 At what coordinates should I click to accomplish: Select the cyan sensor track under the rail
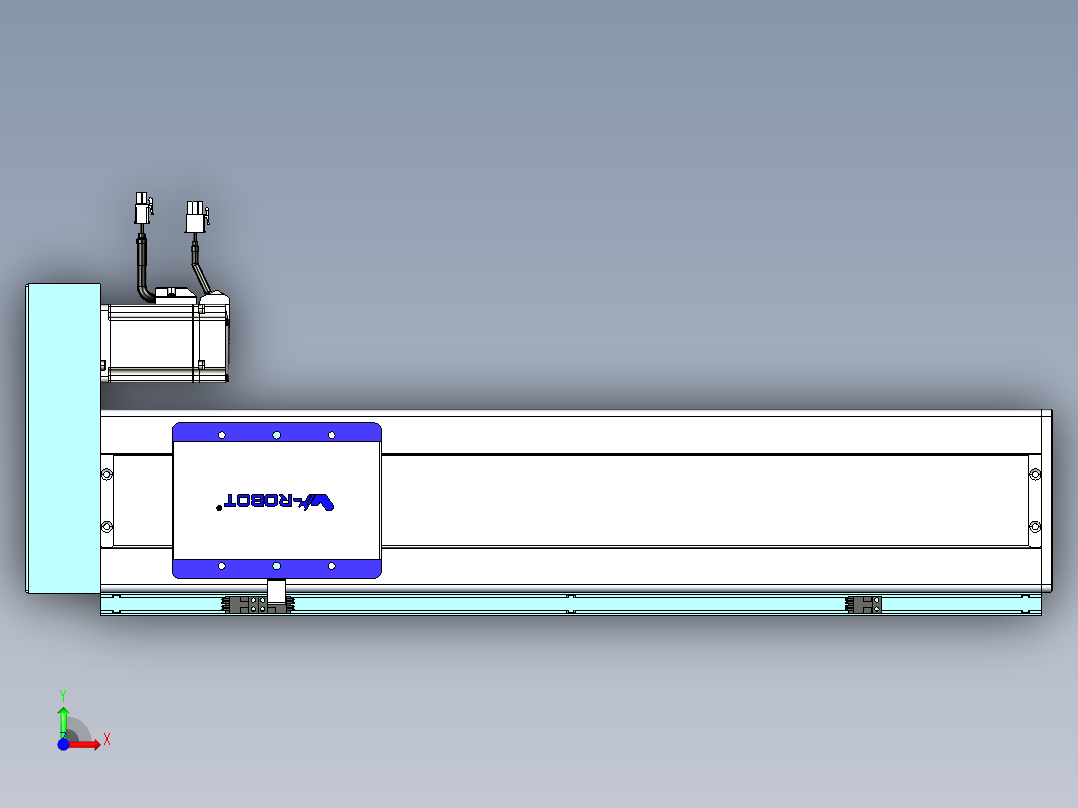(700, 604)
